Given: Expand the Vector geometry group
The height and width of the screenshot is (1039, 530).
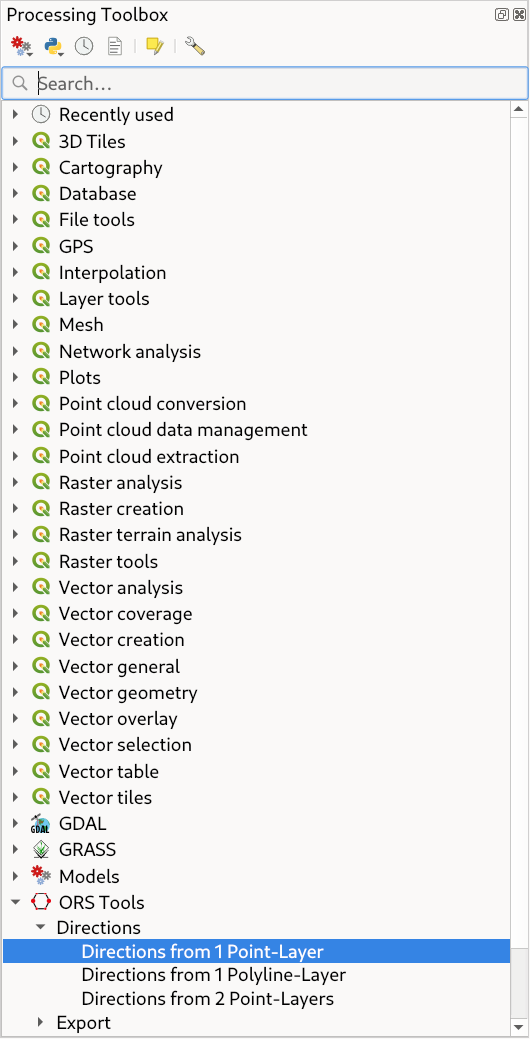Looking at the screenshot, I should [x=16, y=693].
